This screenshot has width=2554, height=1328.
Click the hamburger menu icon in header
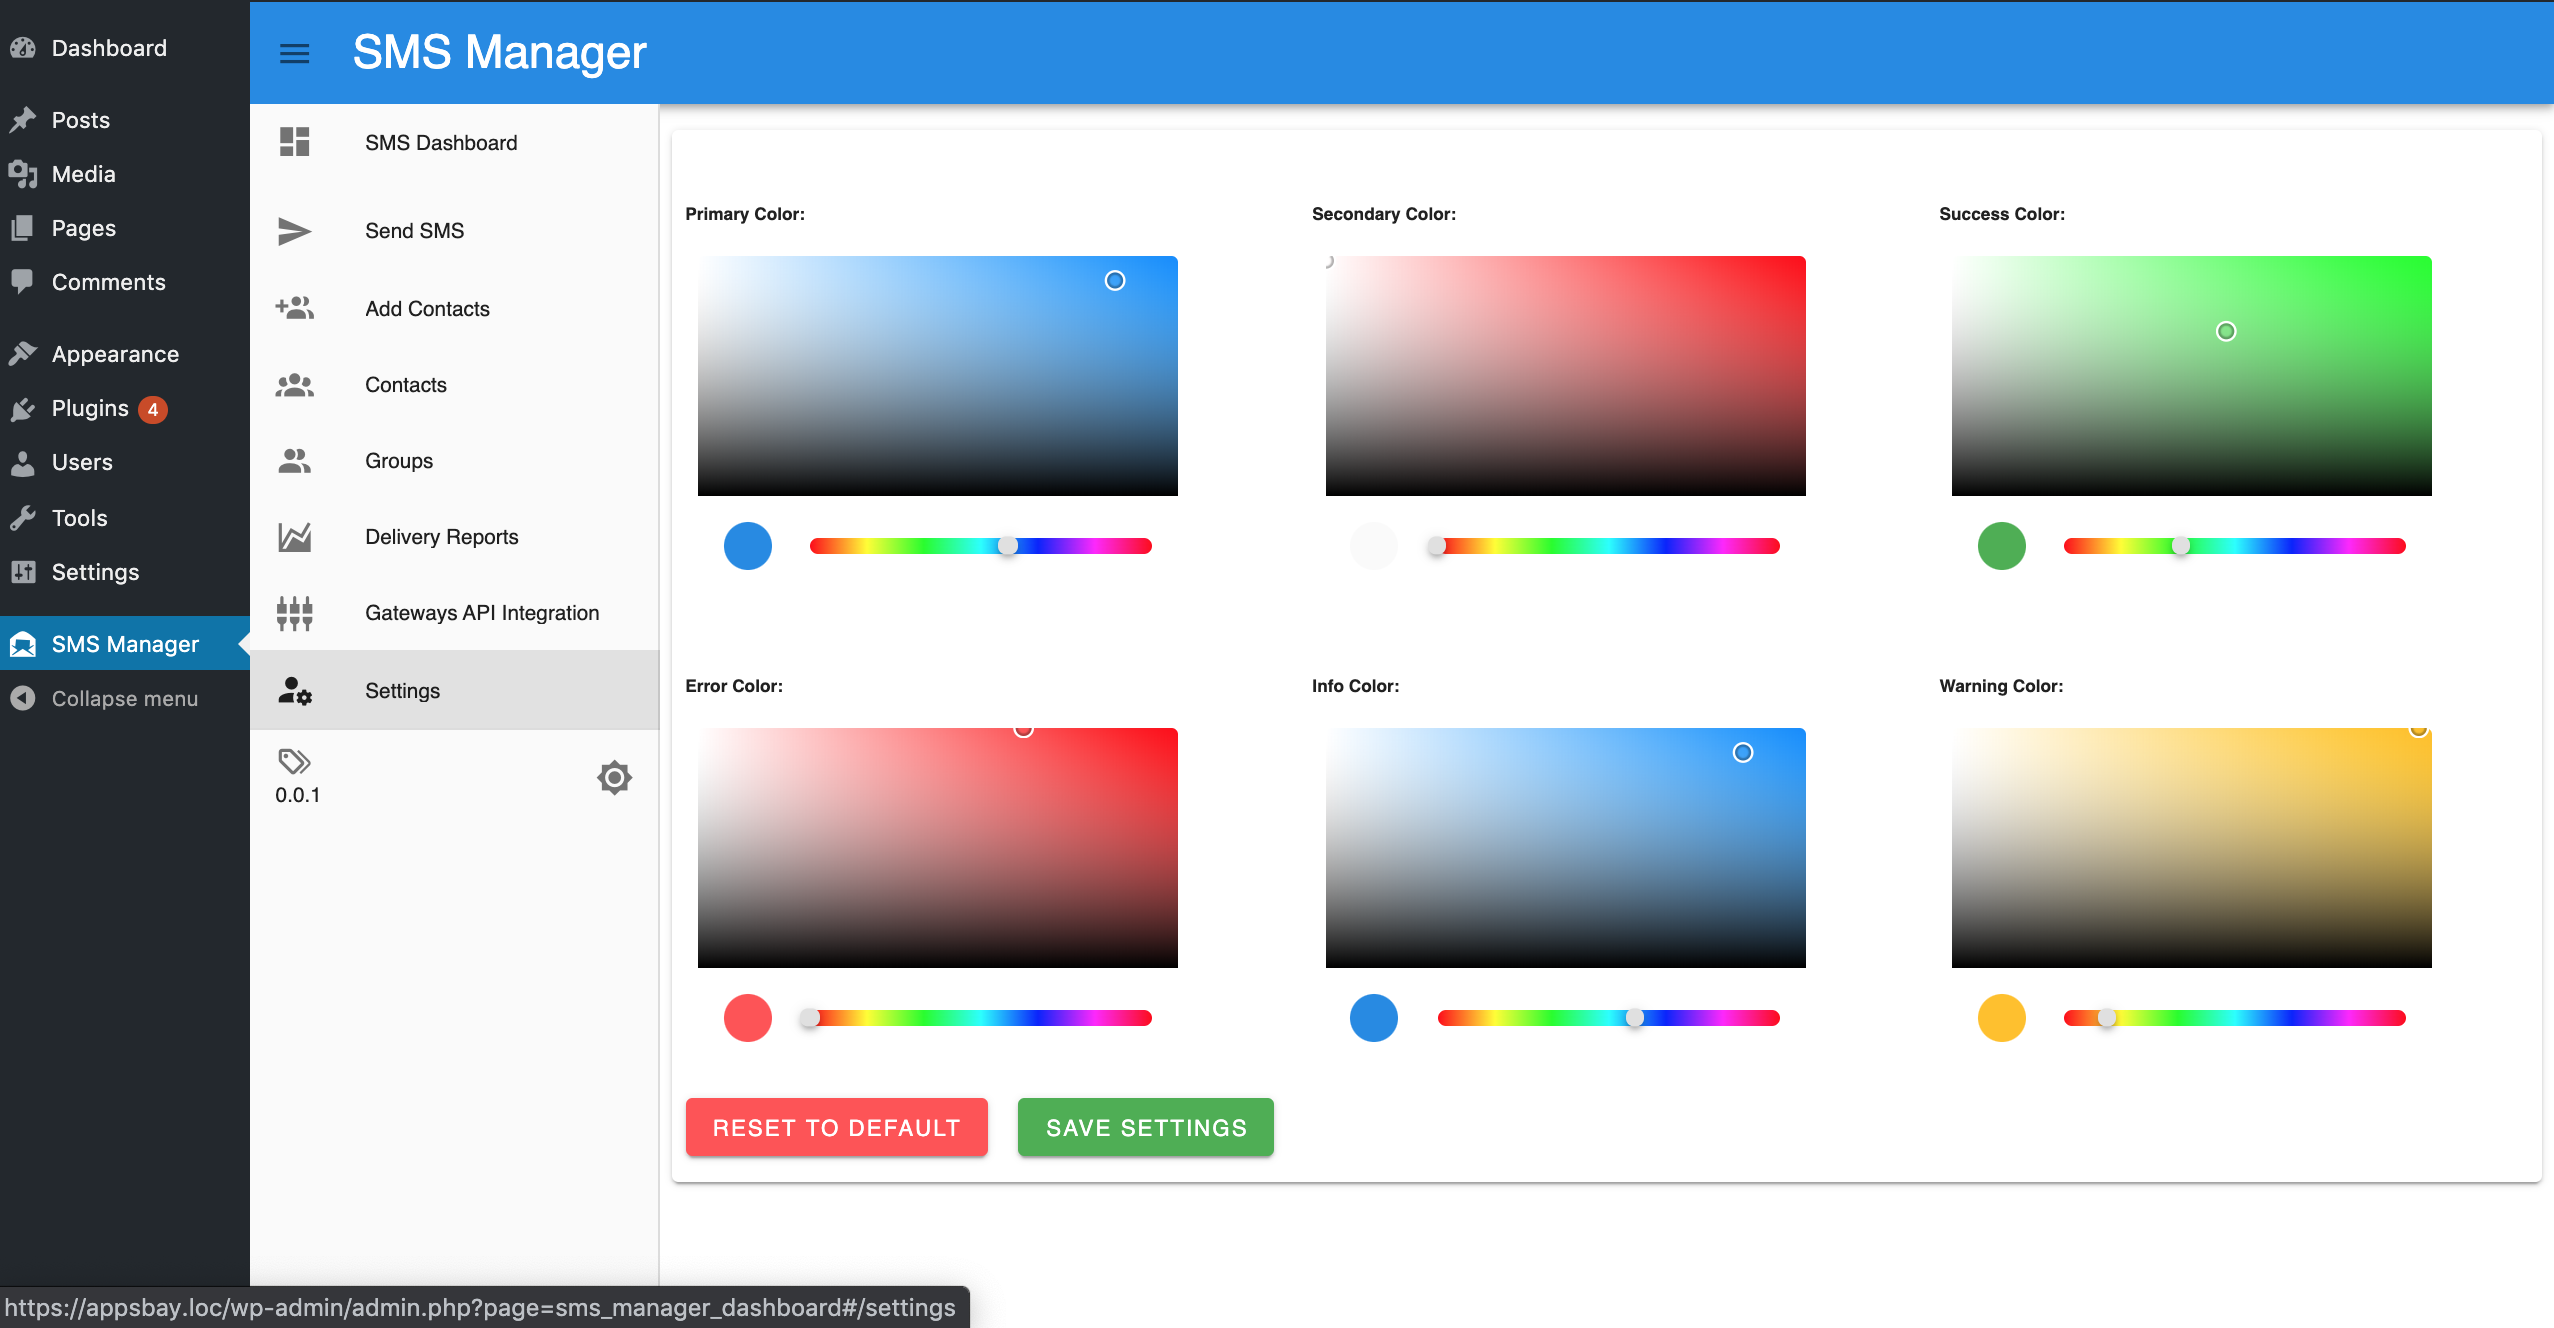click(x=294, y=53)
